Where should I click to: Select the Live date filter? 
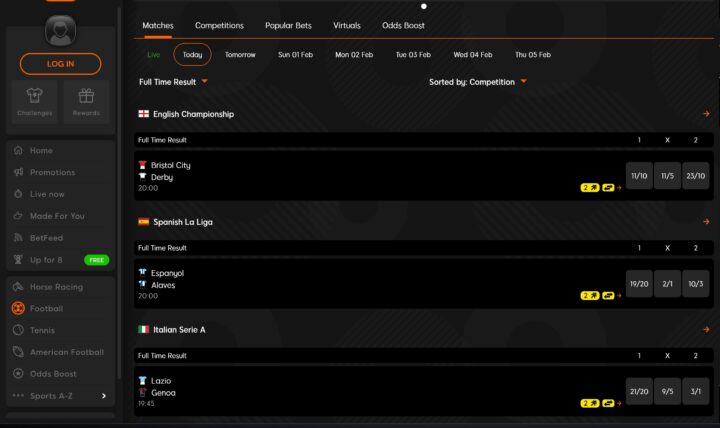click(x=153, y=55)
